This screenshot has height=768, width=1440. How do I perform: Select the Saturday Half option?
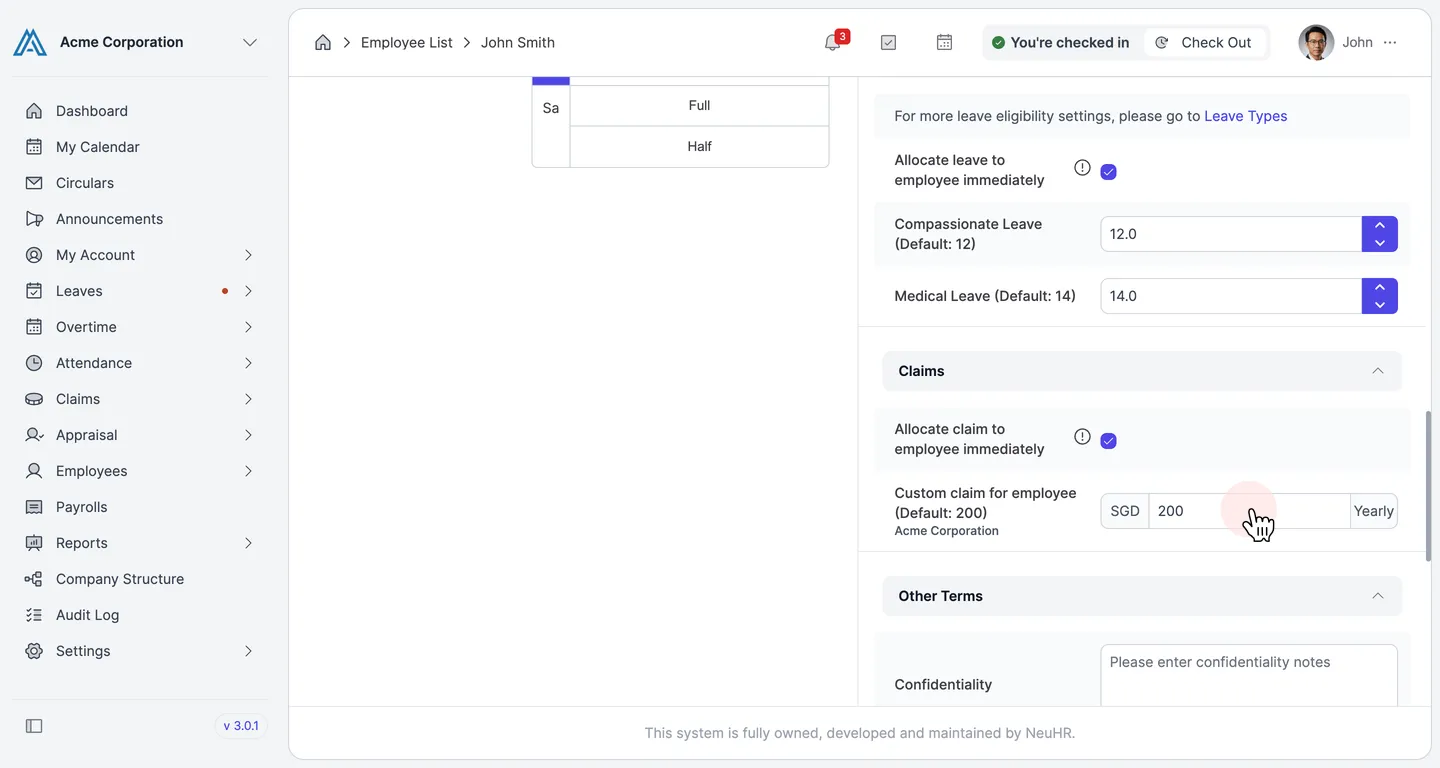tap(699, 147)
